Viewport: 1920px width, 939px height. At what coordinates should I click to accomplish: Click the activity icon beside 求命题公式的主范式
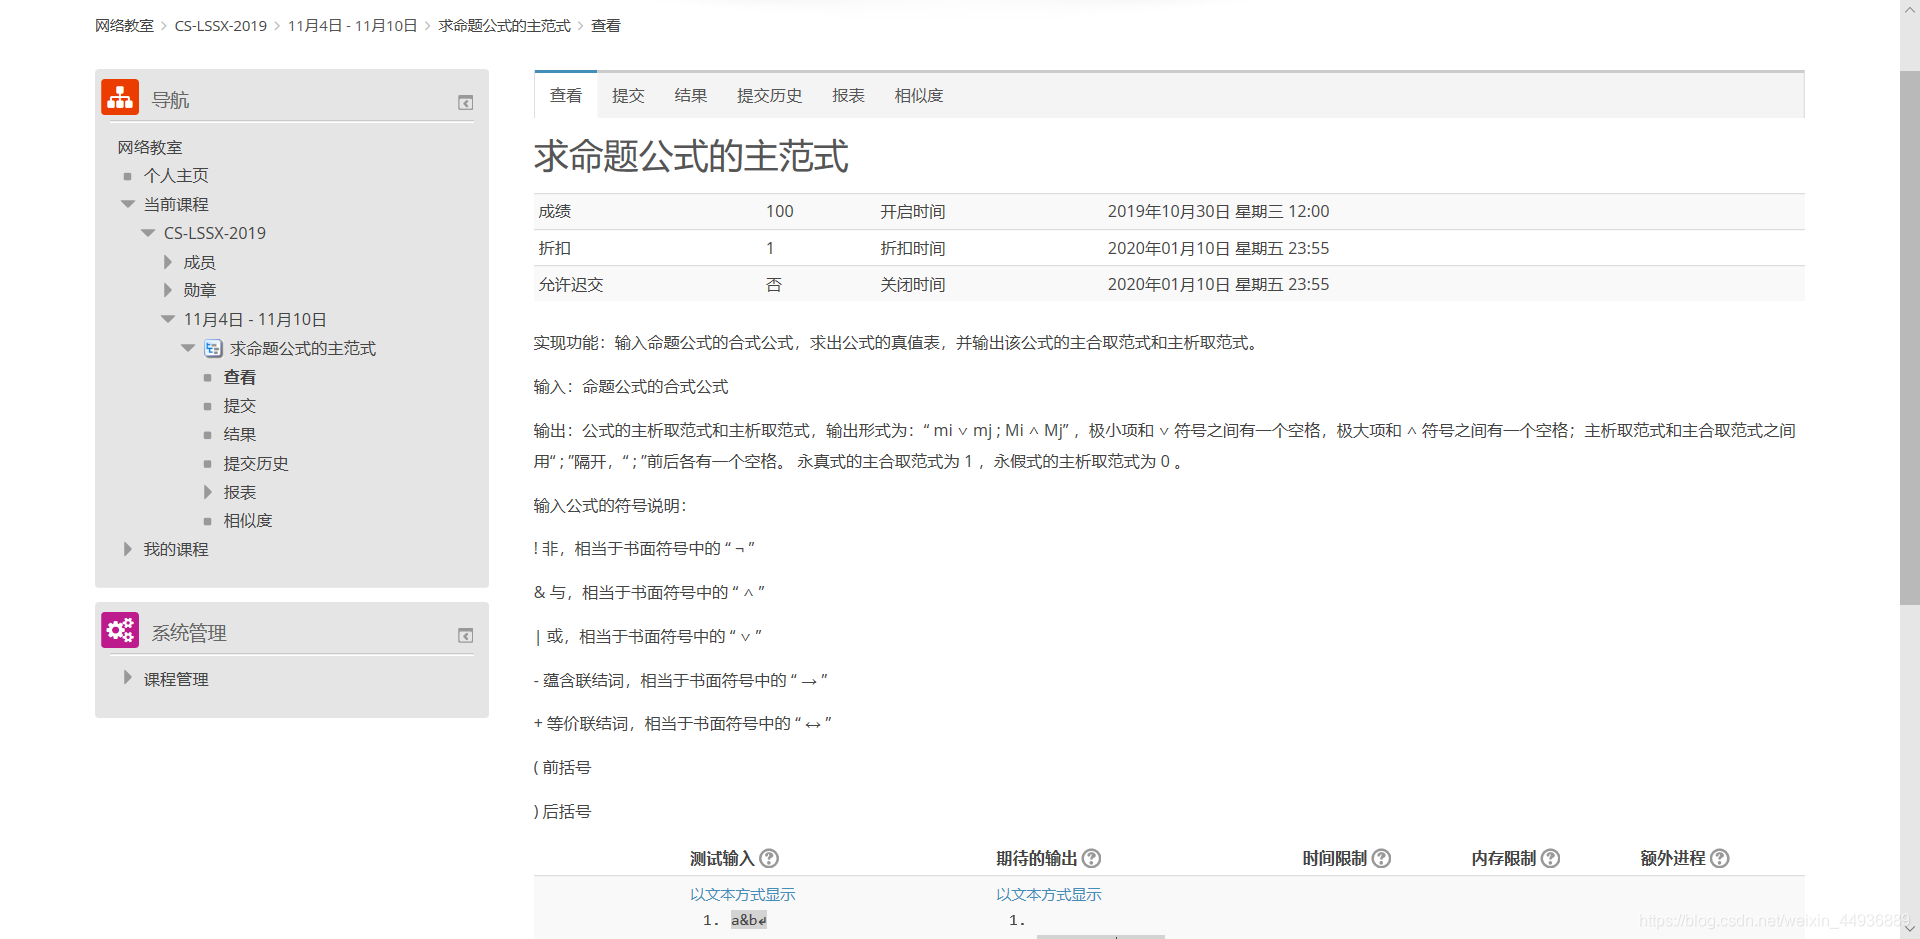click(213, 348)
